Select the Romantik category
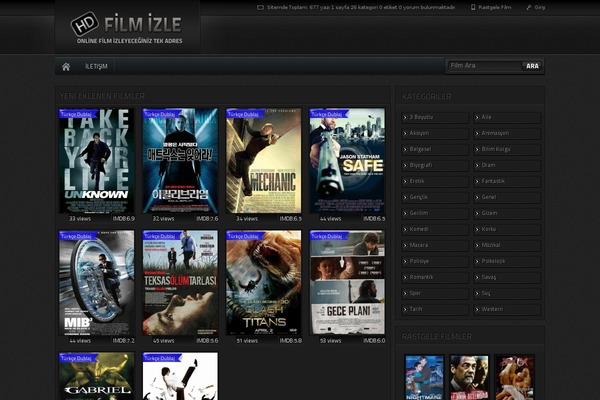This screenshot has width=600, height=400. click(x=435, y=277)
